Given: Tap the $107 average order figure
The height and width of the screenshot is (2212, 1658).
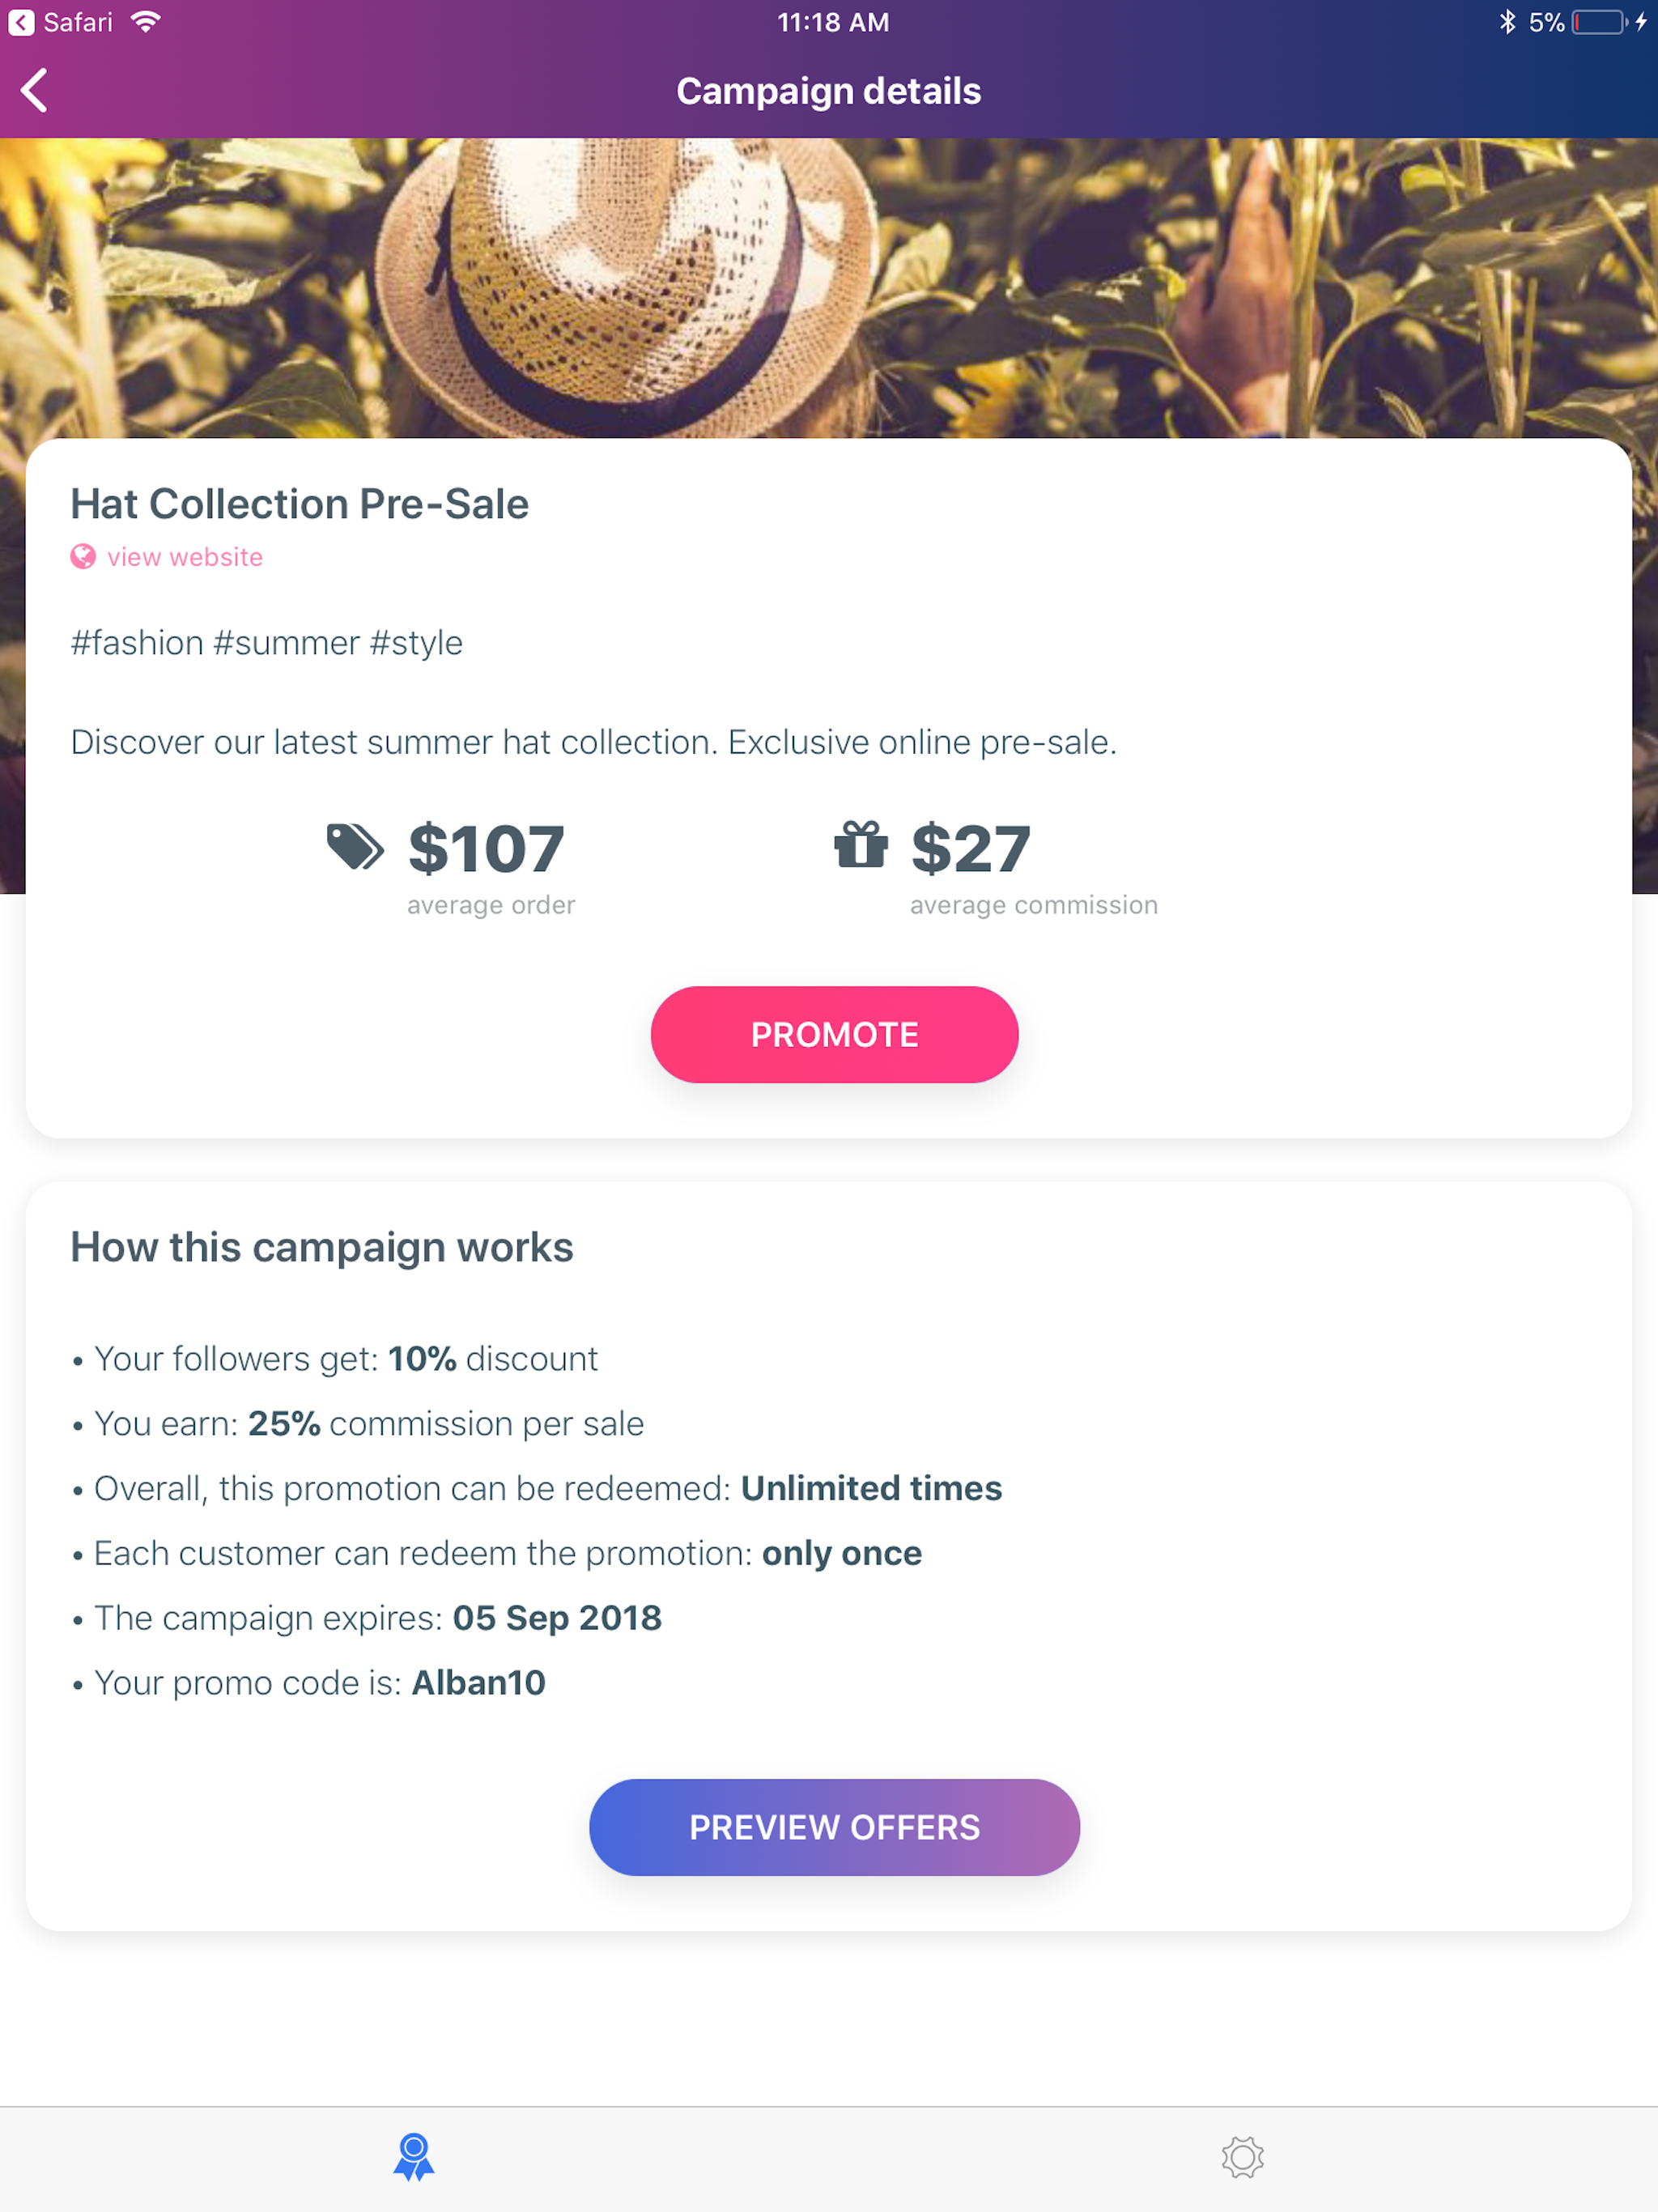Looking at the screenshot, I should (x=487, y=848).
